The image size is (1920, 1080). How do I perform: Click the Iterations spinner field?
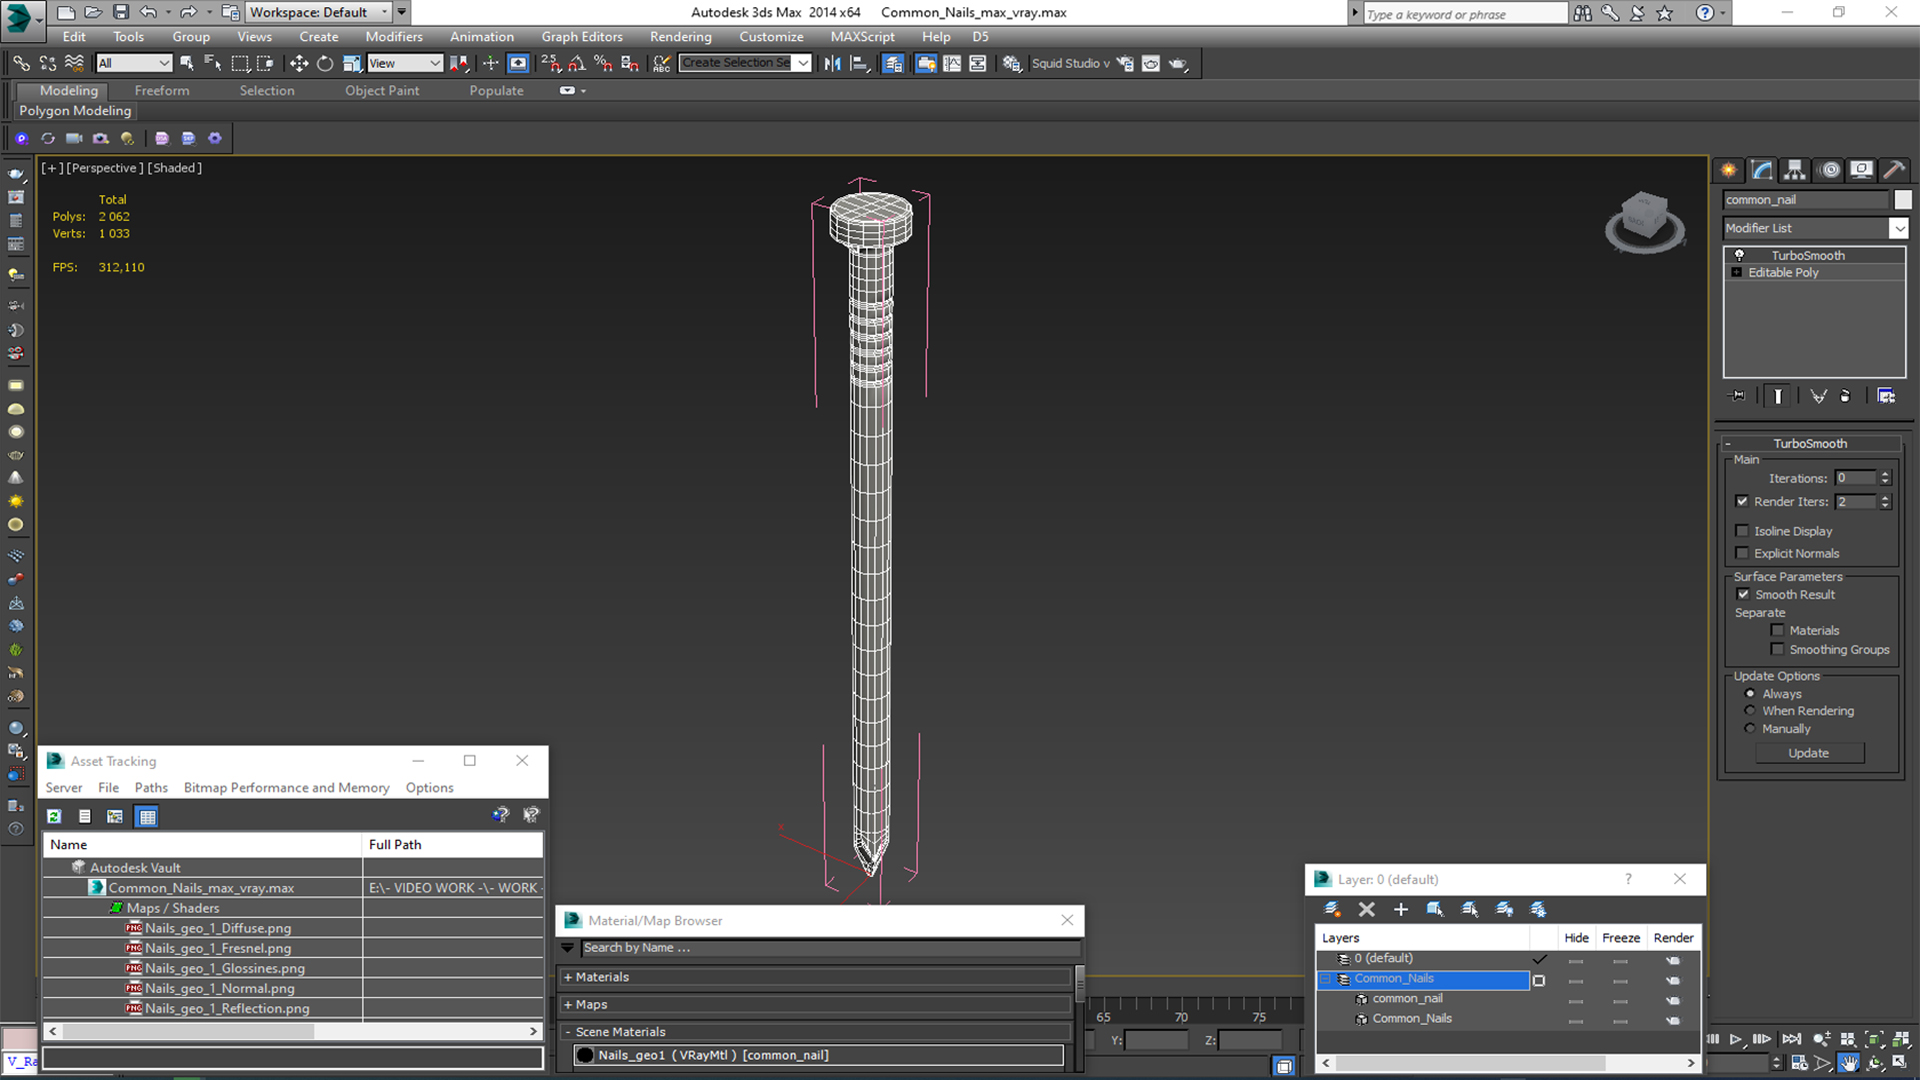point(1856,478)
